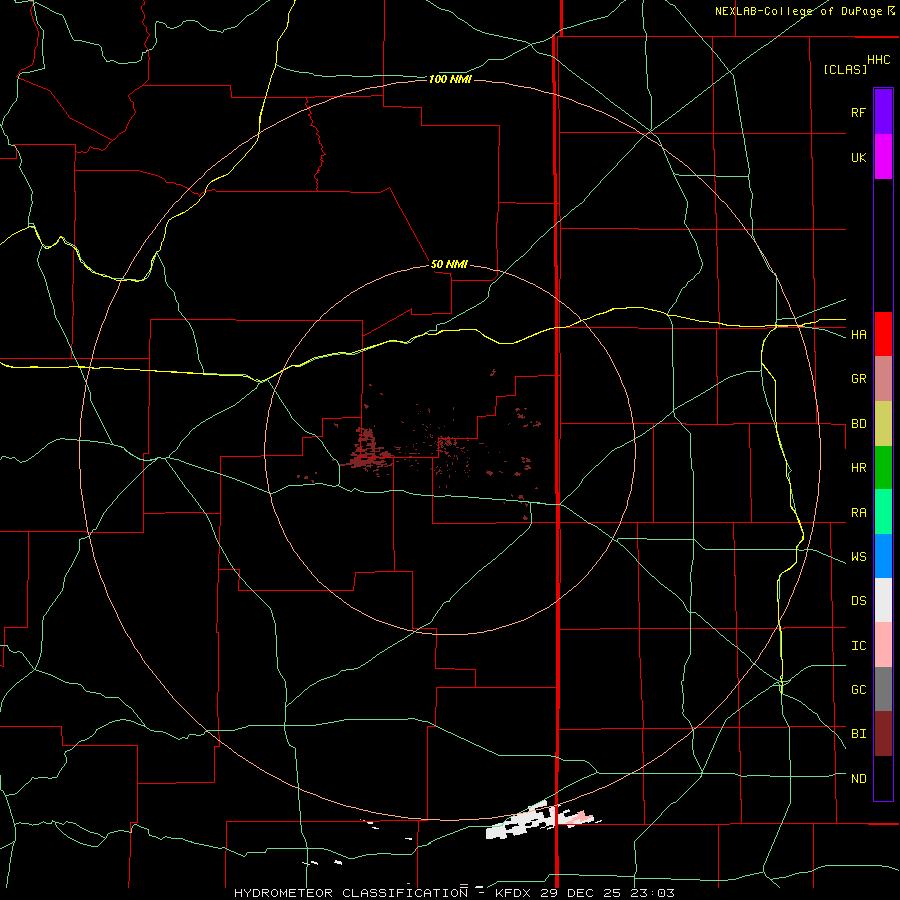This screenshot has height=900, width=900.
Task: Pick the dusty pink GR legend swatch
Action: coord(883,379)
